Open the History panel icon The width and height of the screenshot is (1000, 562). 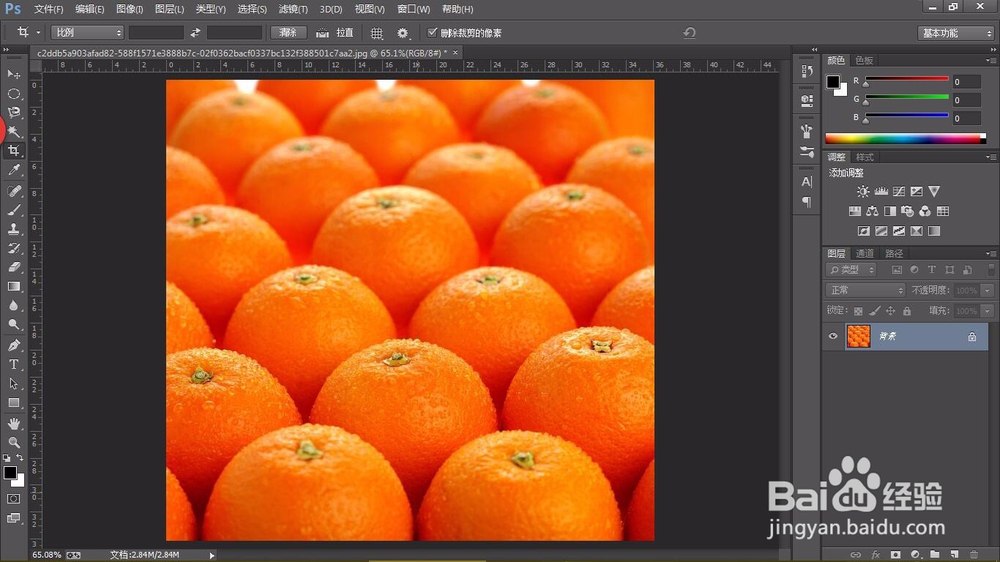[807, 71]
